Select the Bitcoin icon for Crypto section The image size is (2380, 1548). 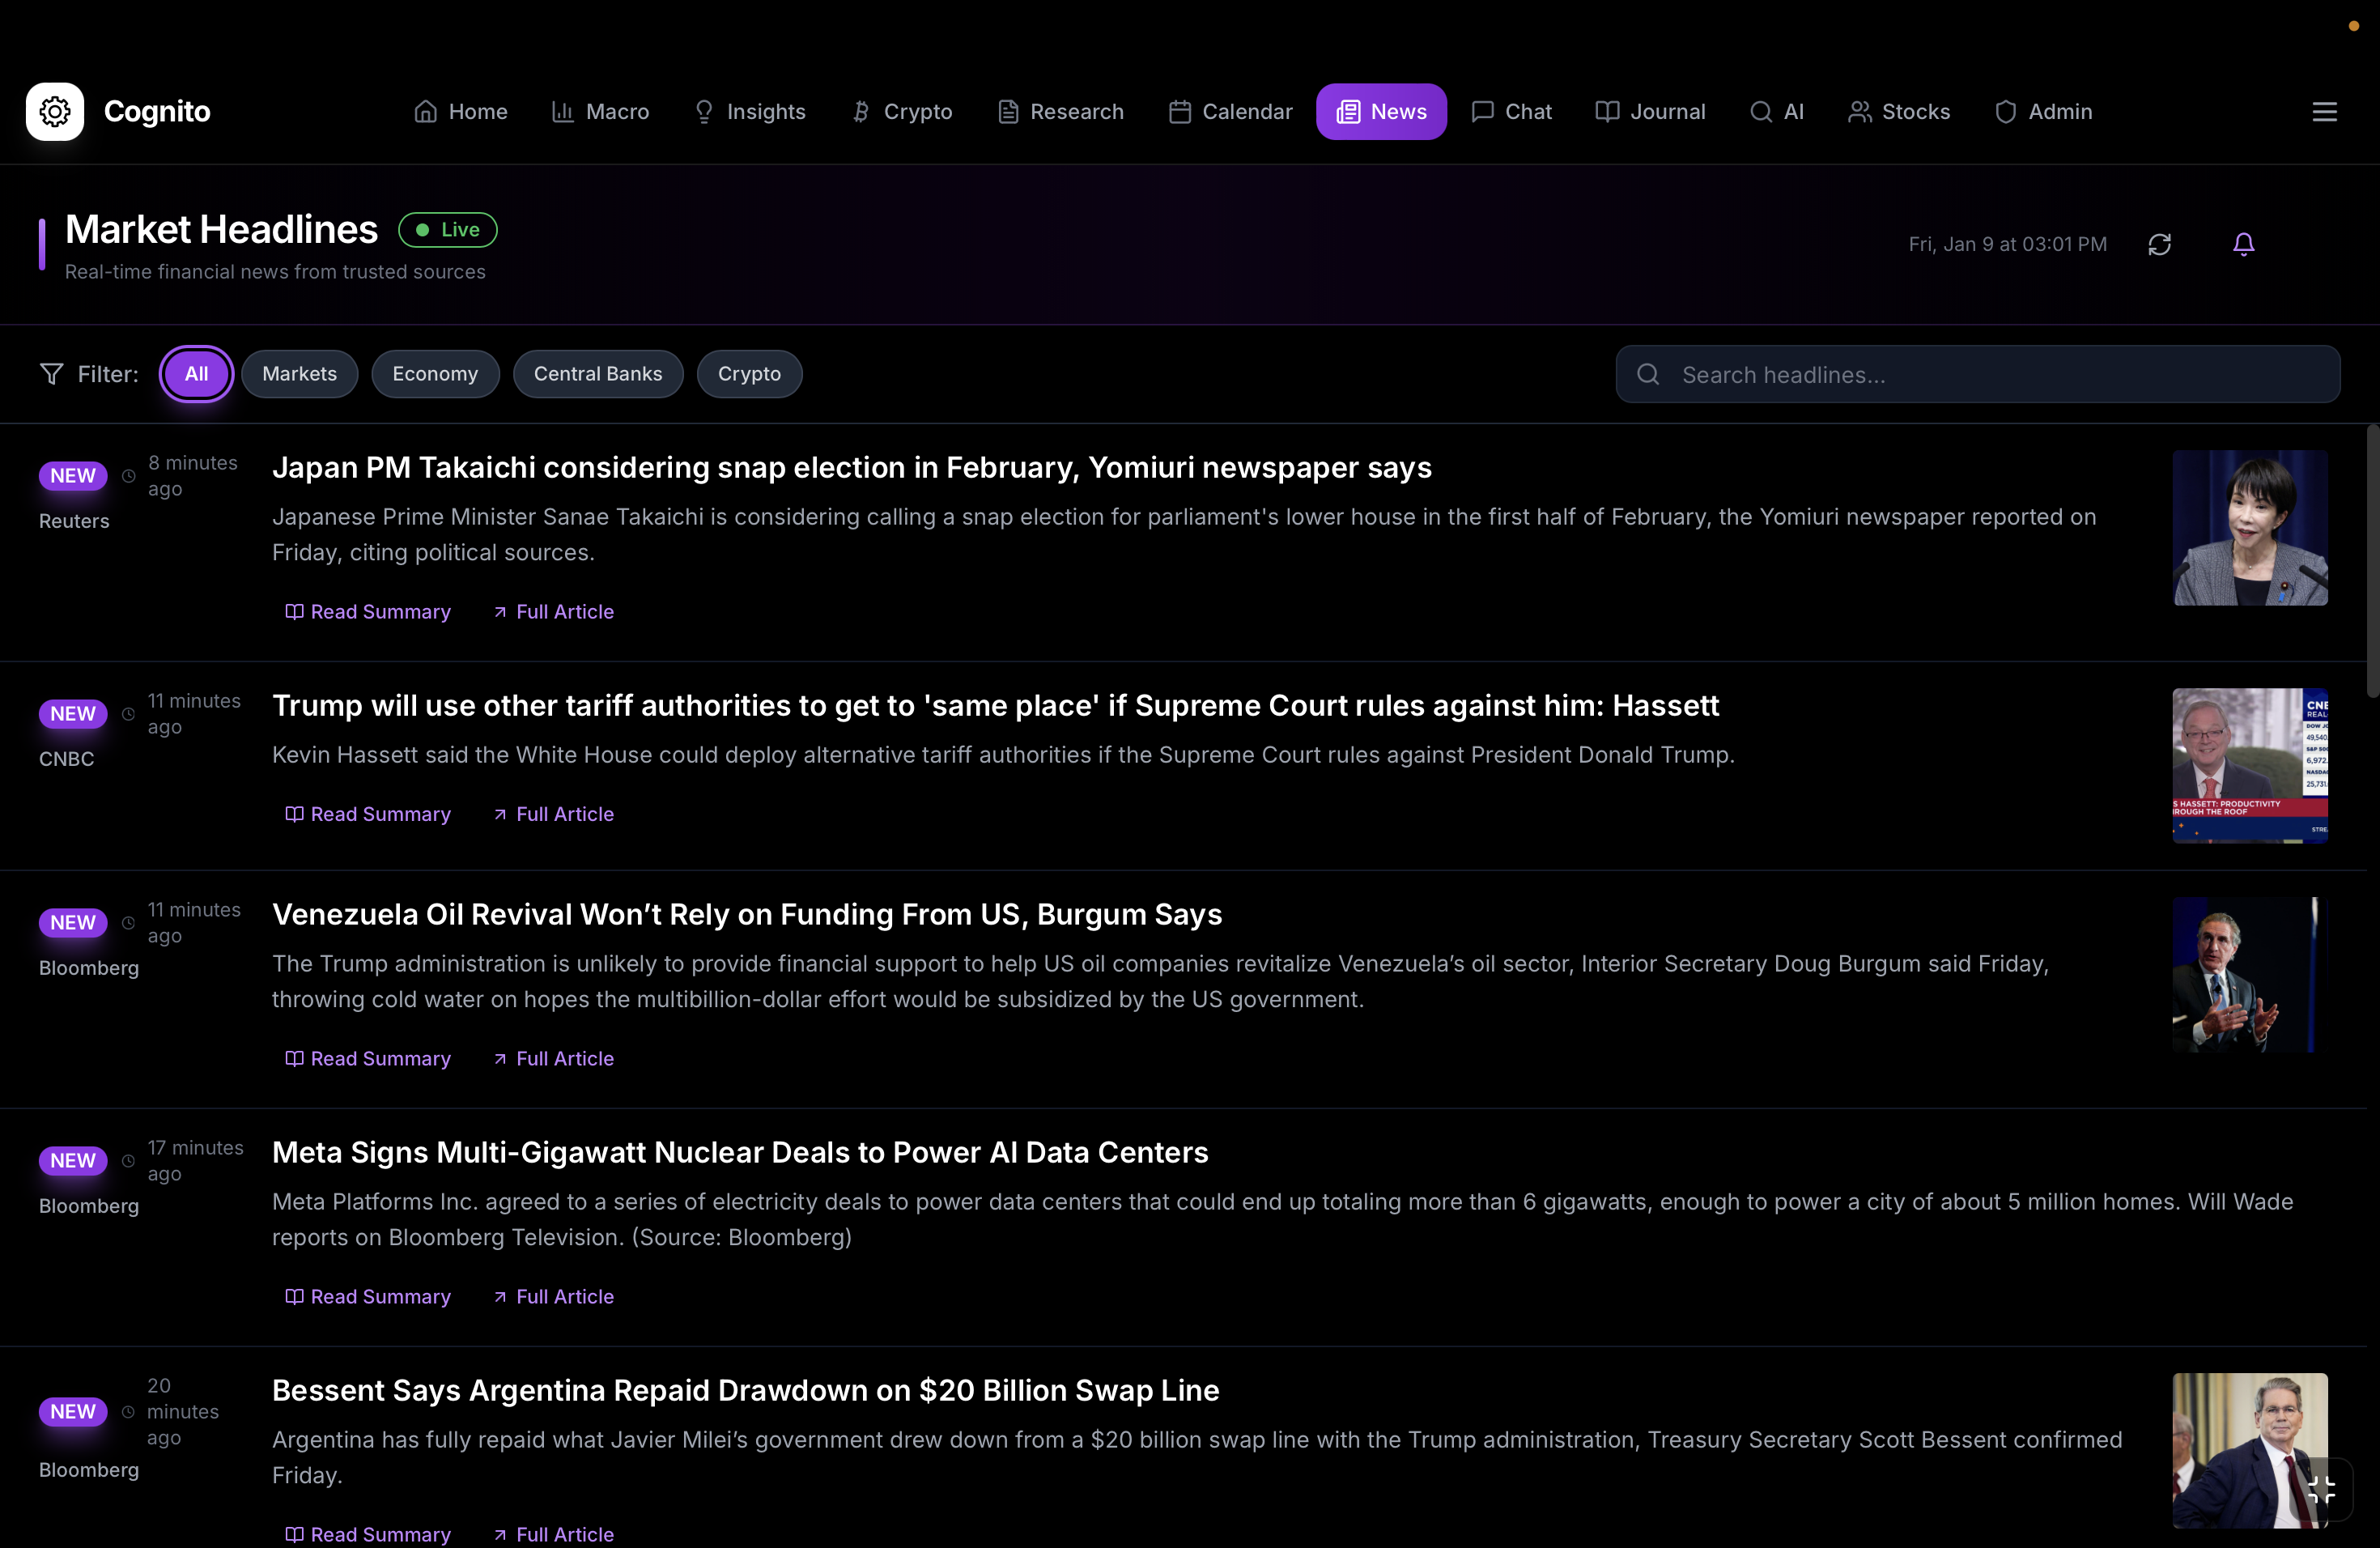pos(860,111)
